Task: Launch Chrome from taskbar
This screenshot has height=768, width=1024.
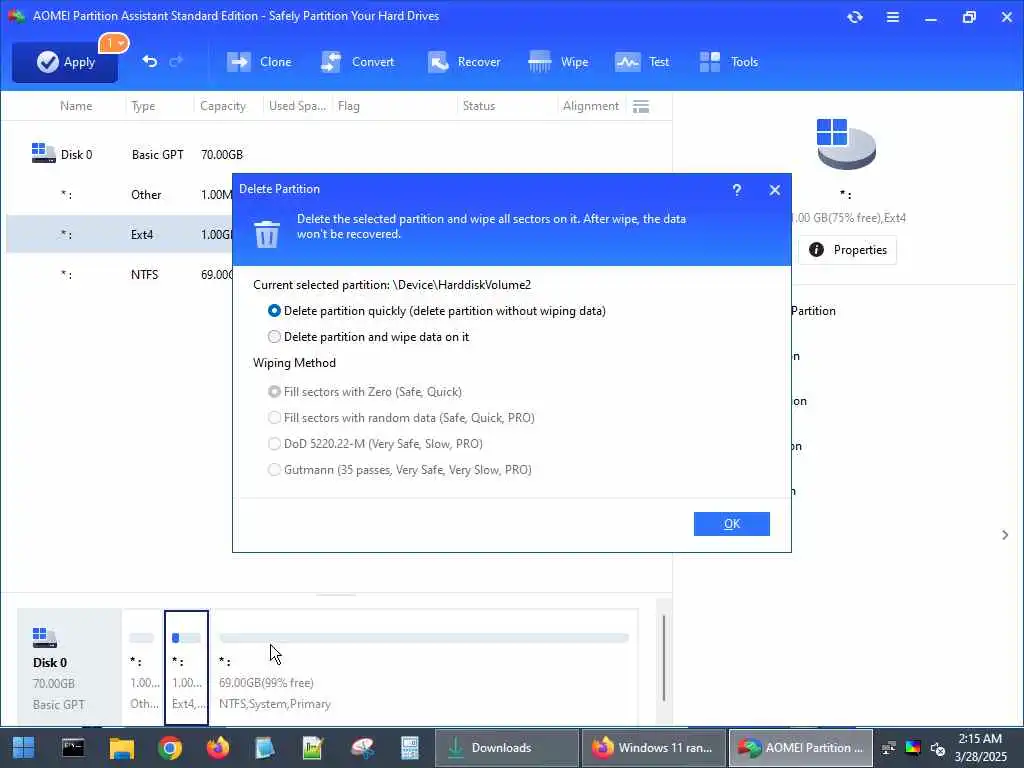Action: 170,748
